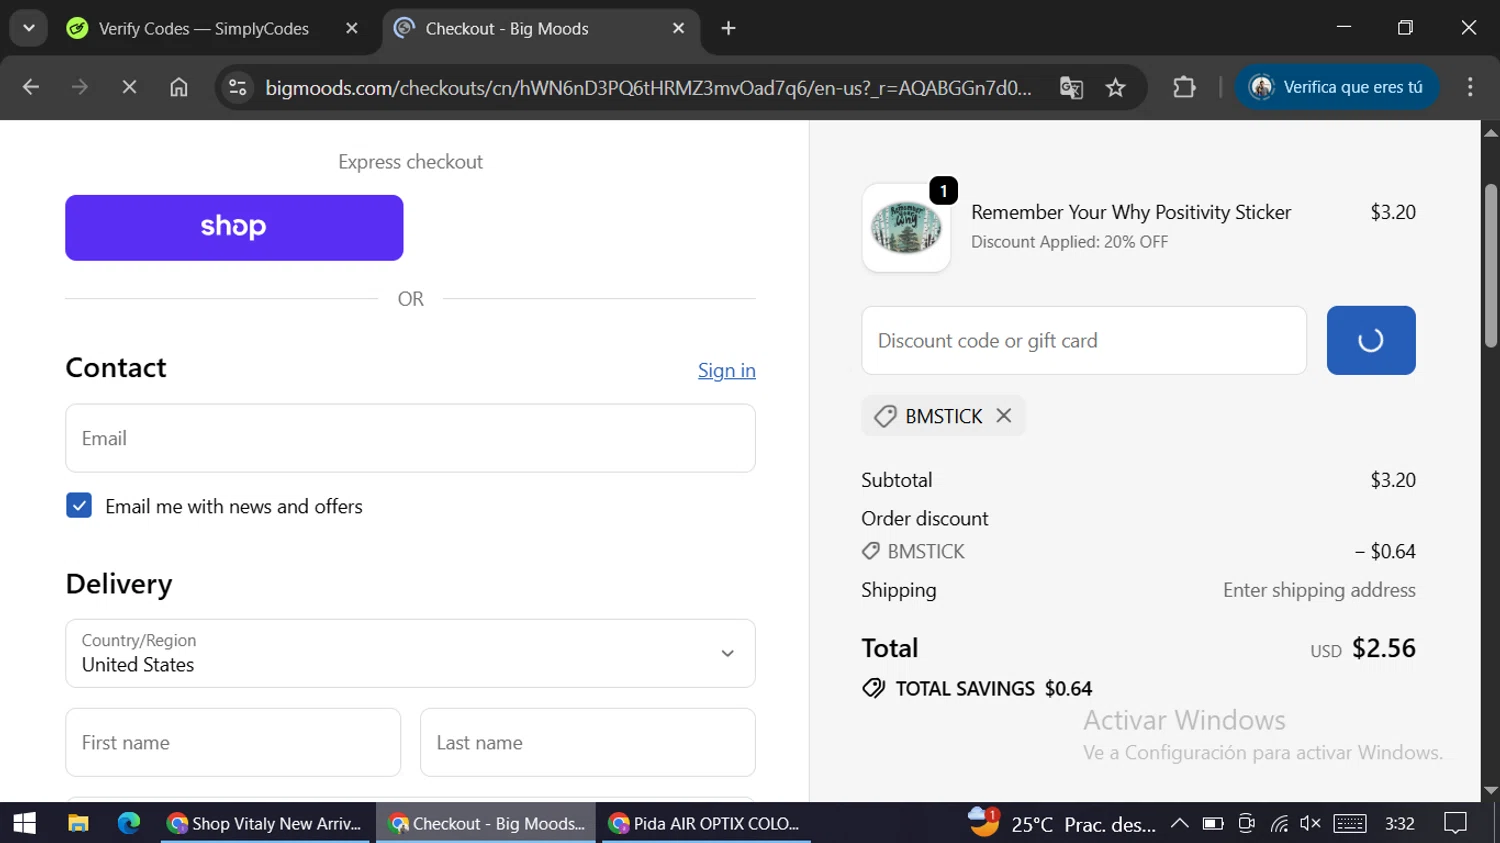Click the muted volume icon
Viewport: 1500px width, 843px height.
[x=1310, y=823]
